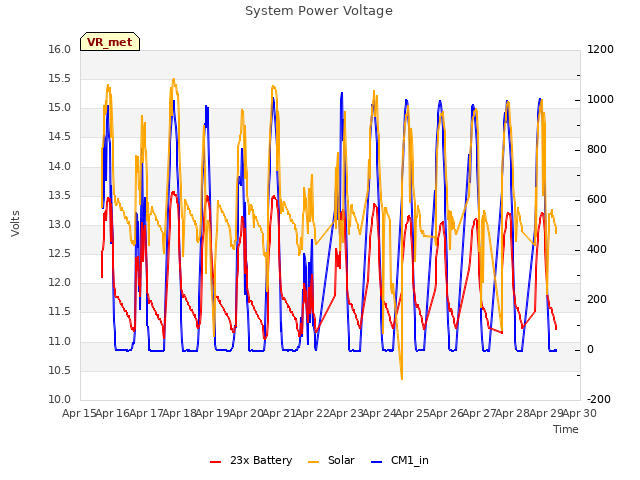Click the Apr 15 date tick label

79,413
